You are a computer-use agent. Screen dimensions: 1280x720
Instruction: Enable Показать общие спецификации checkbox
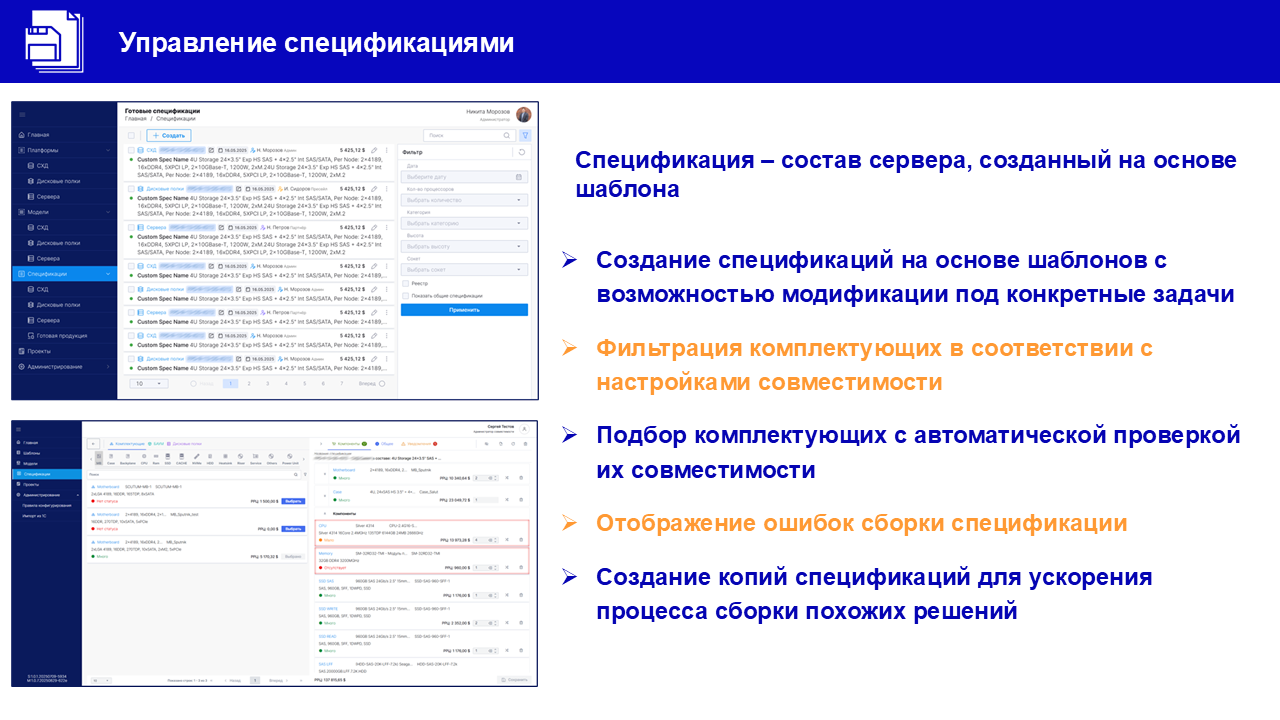click(x=406, y=295)
